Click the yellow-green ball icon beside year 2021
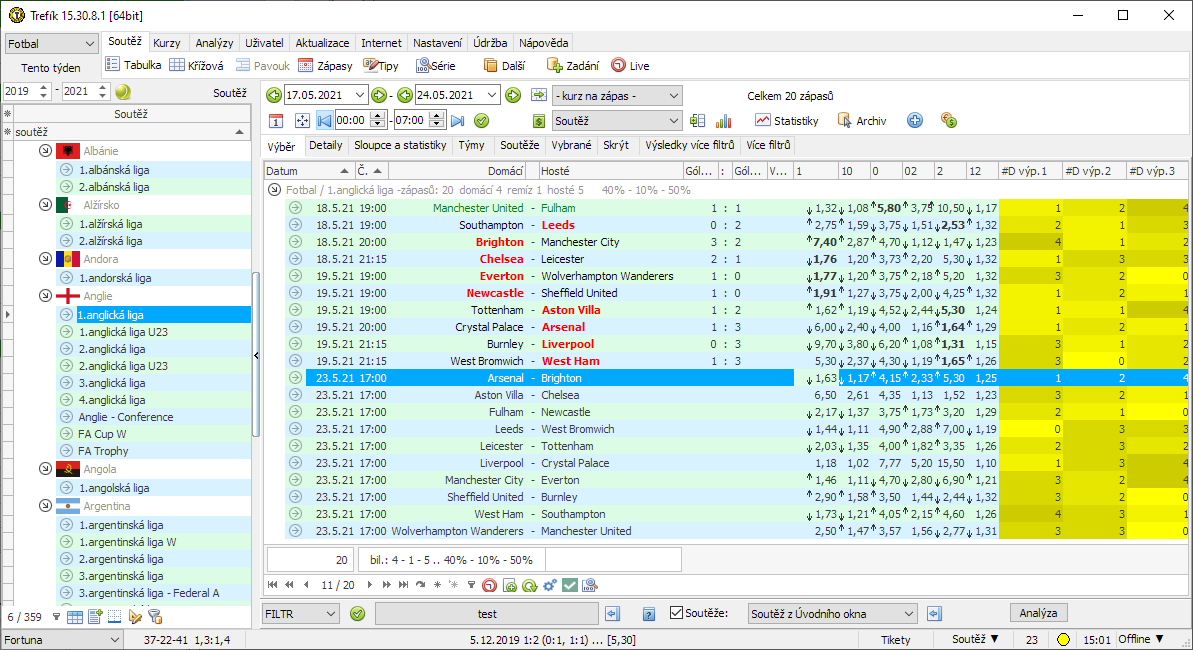The width and height of the screenshot is (1193, 650). 122,91
